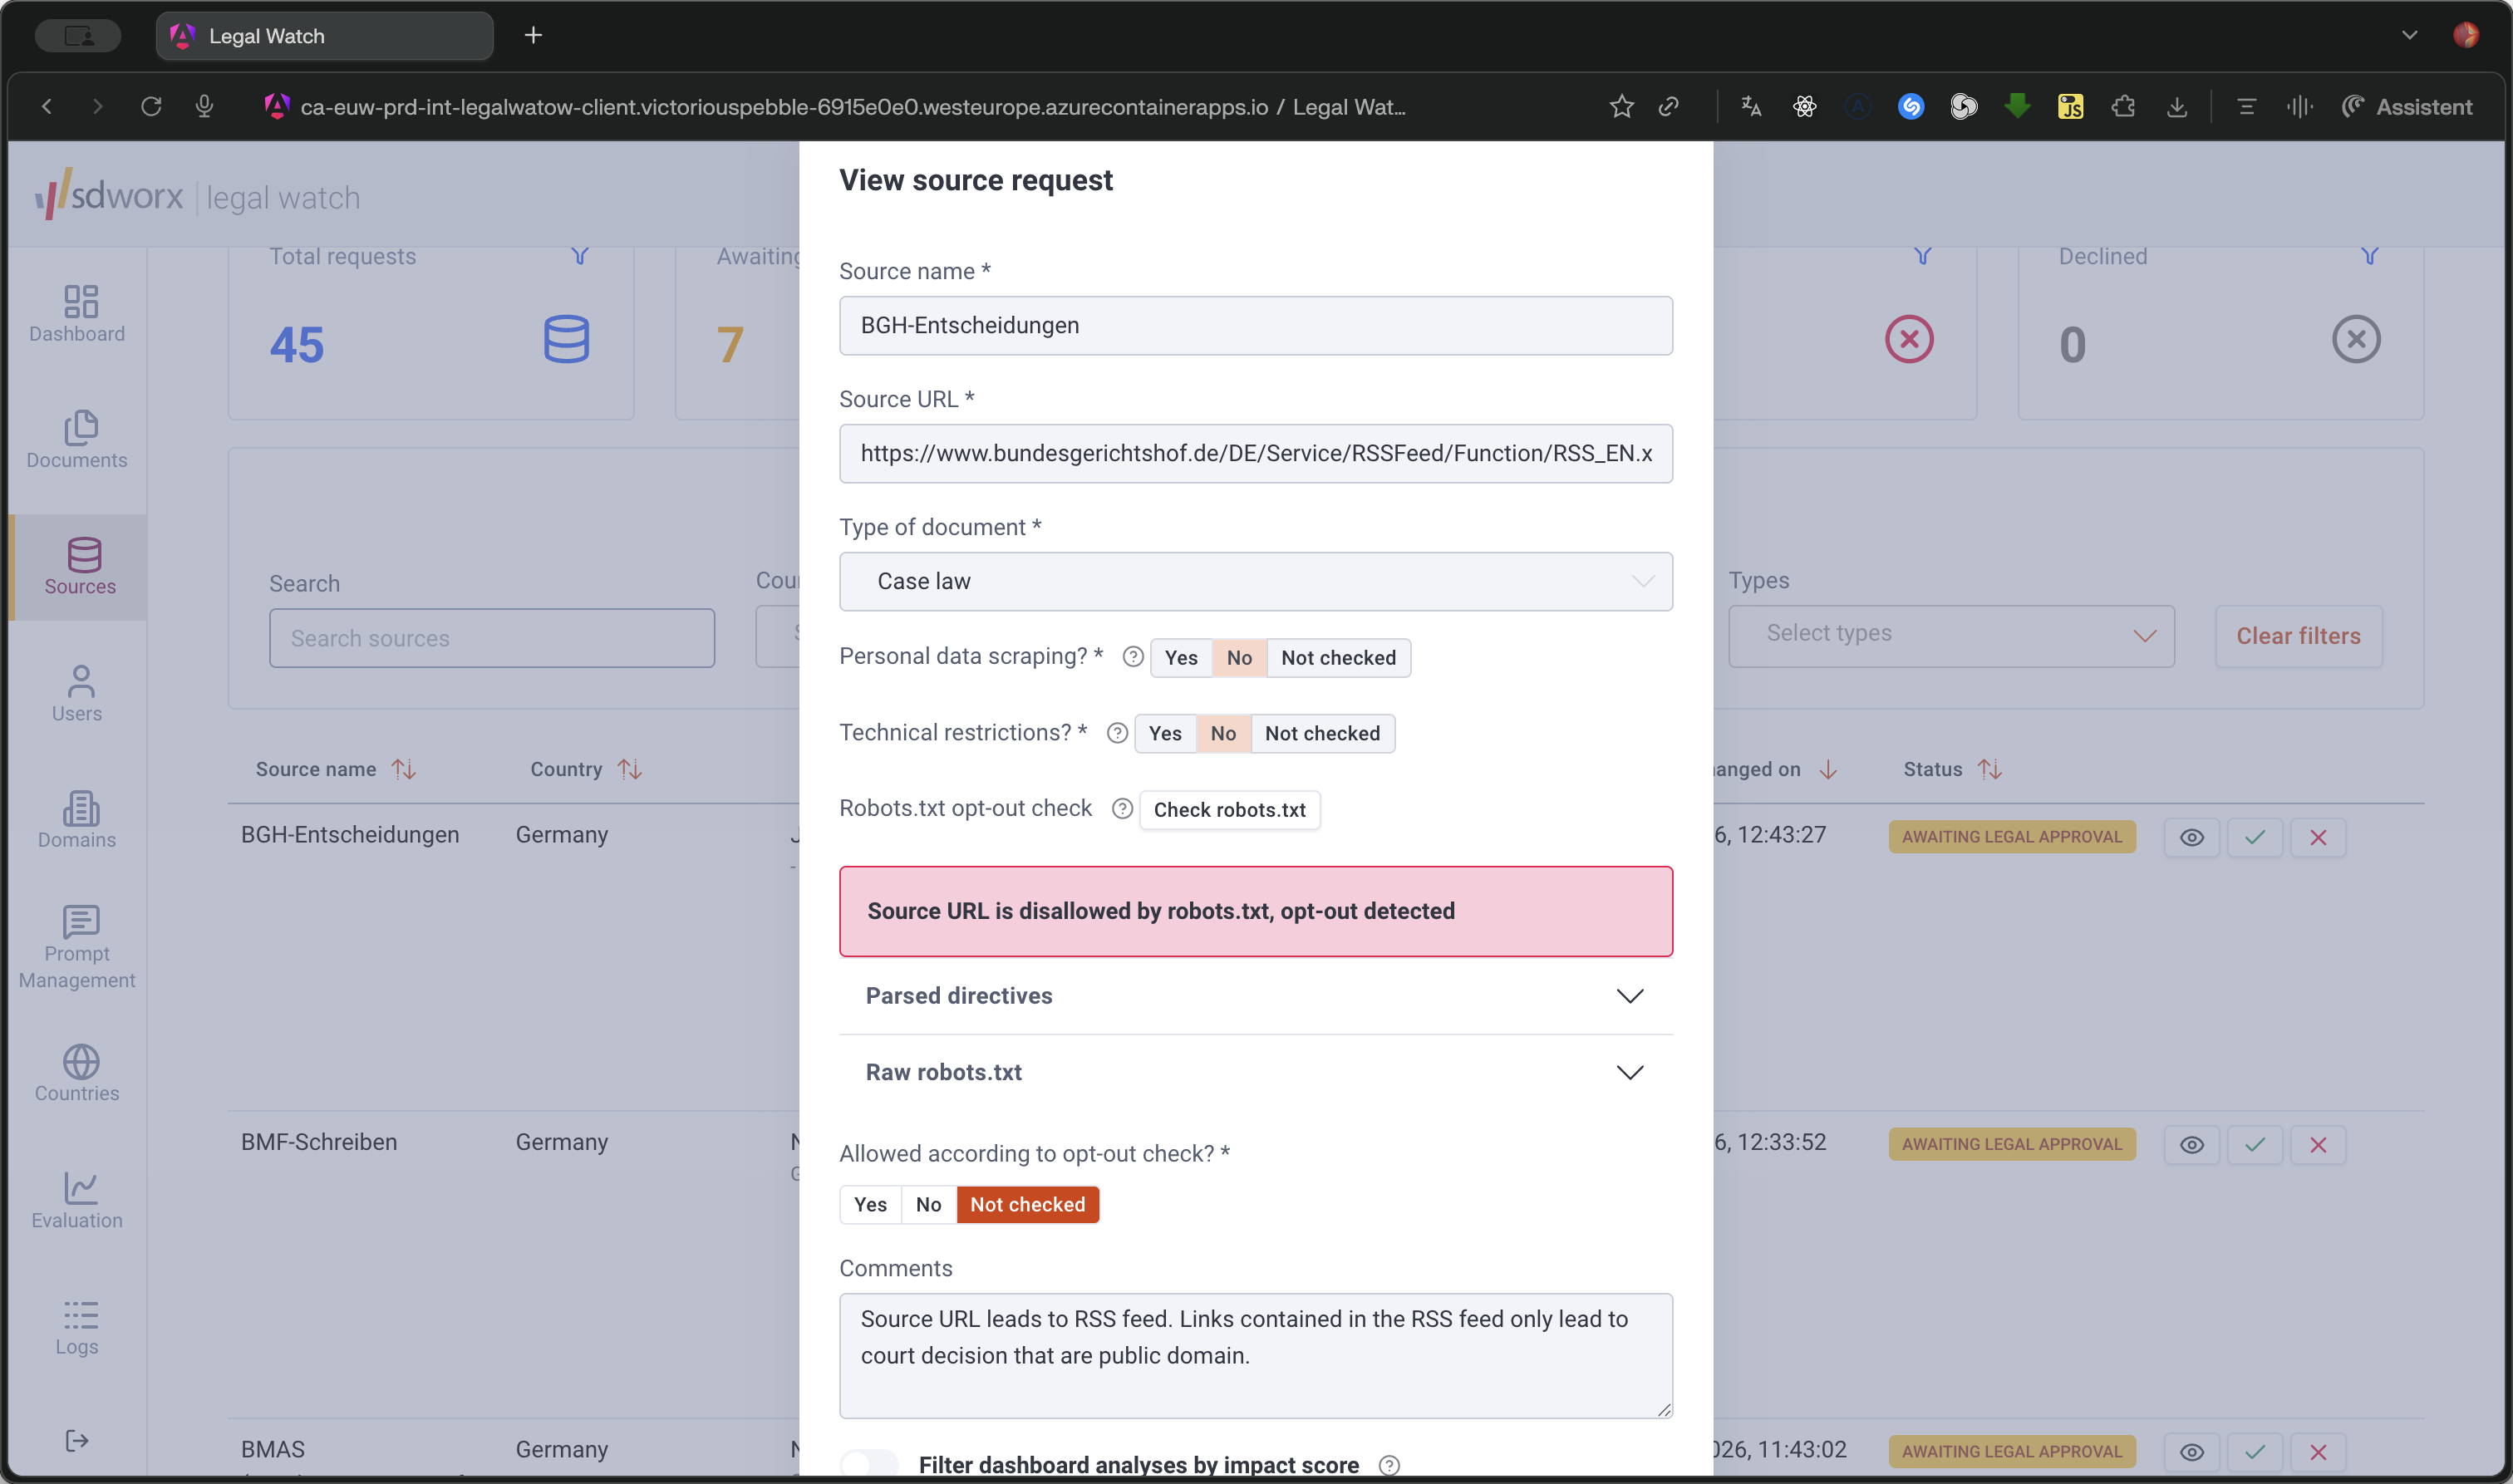Toggle Filter dashboard analyses by impact score
Viewport: 2513px width, 1484px height.
868,1465
